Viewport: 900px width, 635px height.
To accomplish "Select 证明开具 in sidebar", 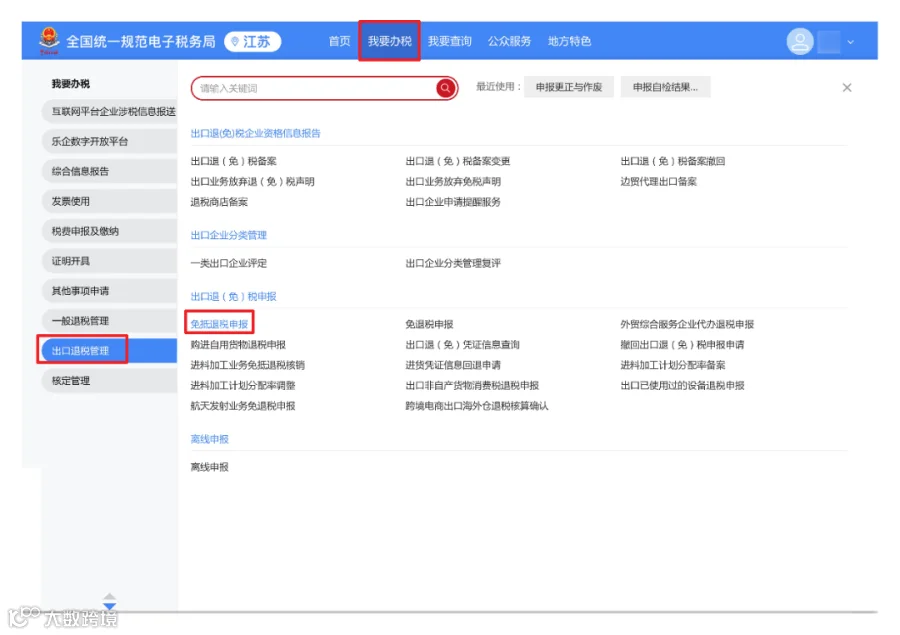I will tap(110, 261).
